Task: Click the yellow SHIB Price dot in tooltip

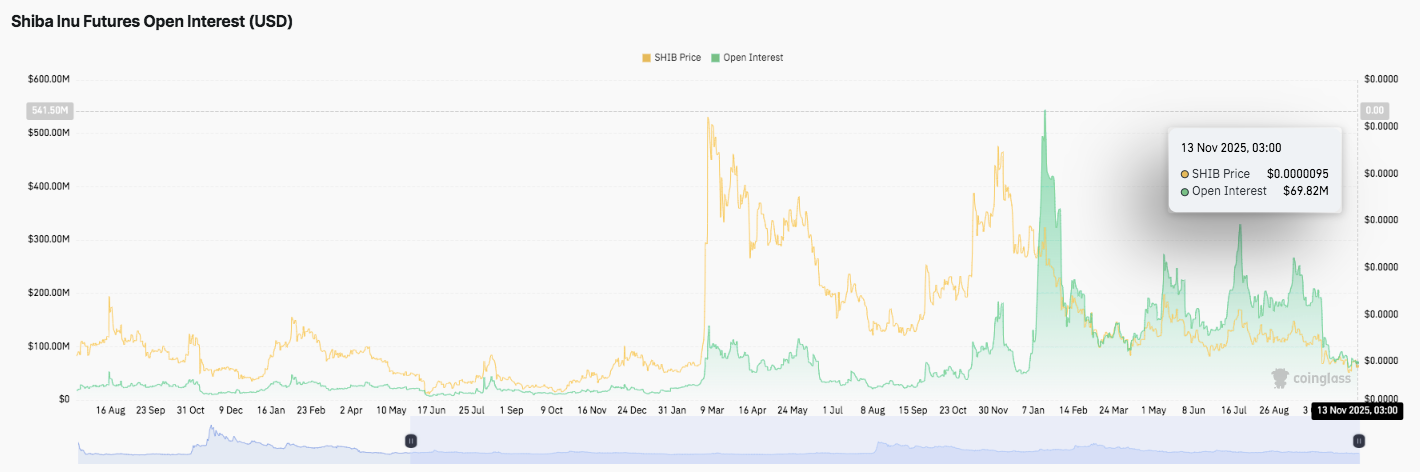Action: tap(1185, 174)
